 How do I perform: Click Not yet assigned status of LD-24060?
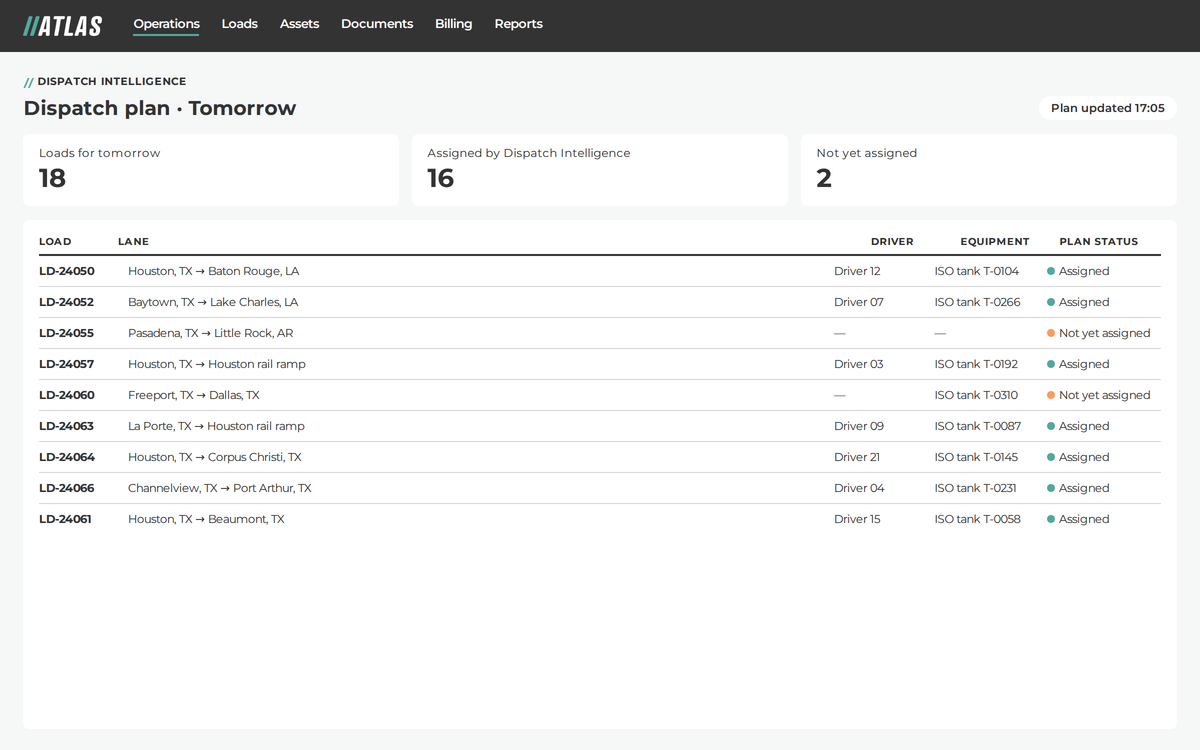pos(1098,395)
